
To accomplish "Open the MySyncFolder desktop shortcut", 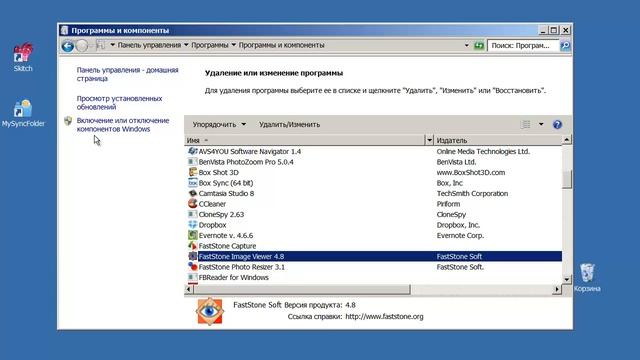I will (x=23, y=113).
